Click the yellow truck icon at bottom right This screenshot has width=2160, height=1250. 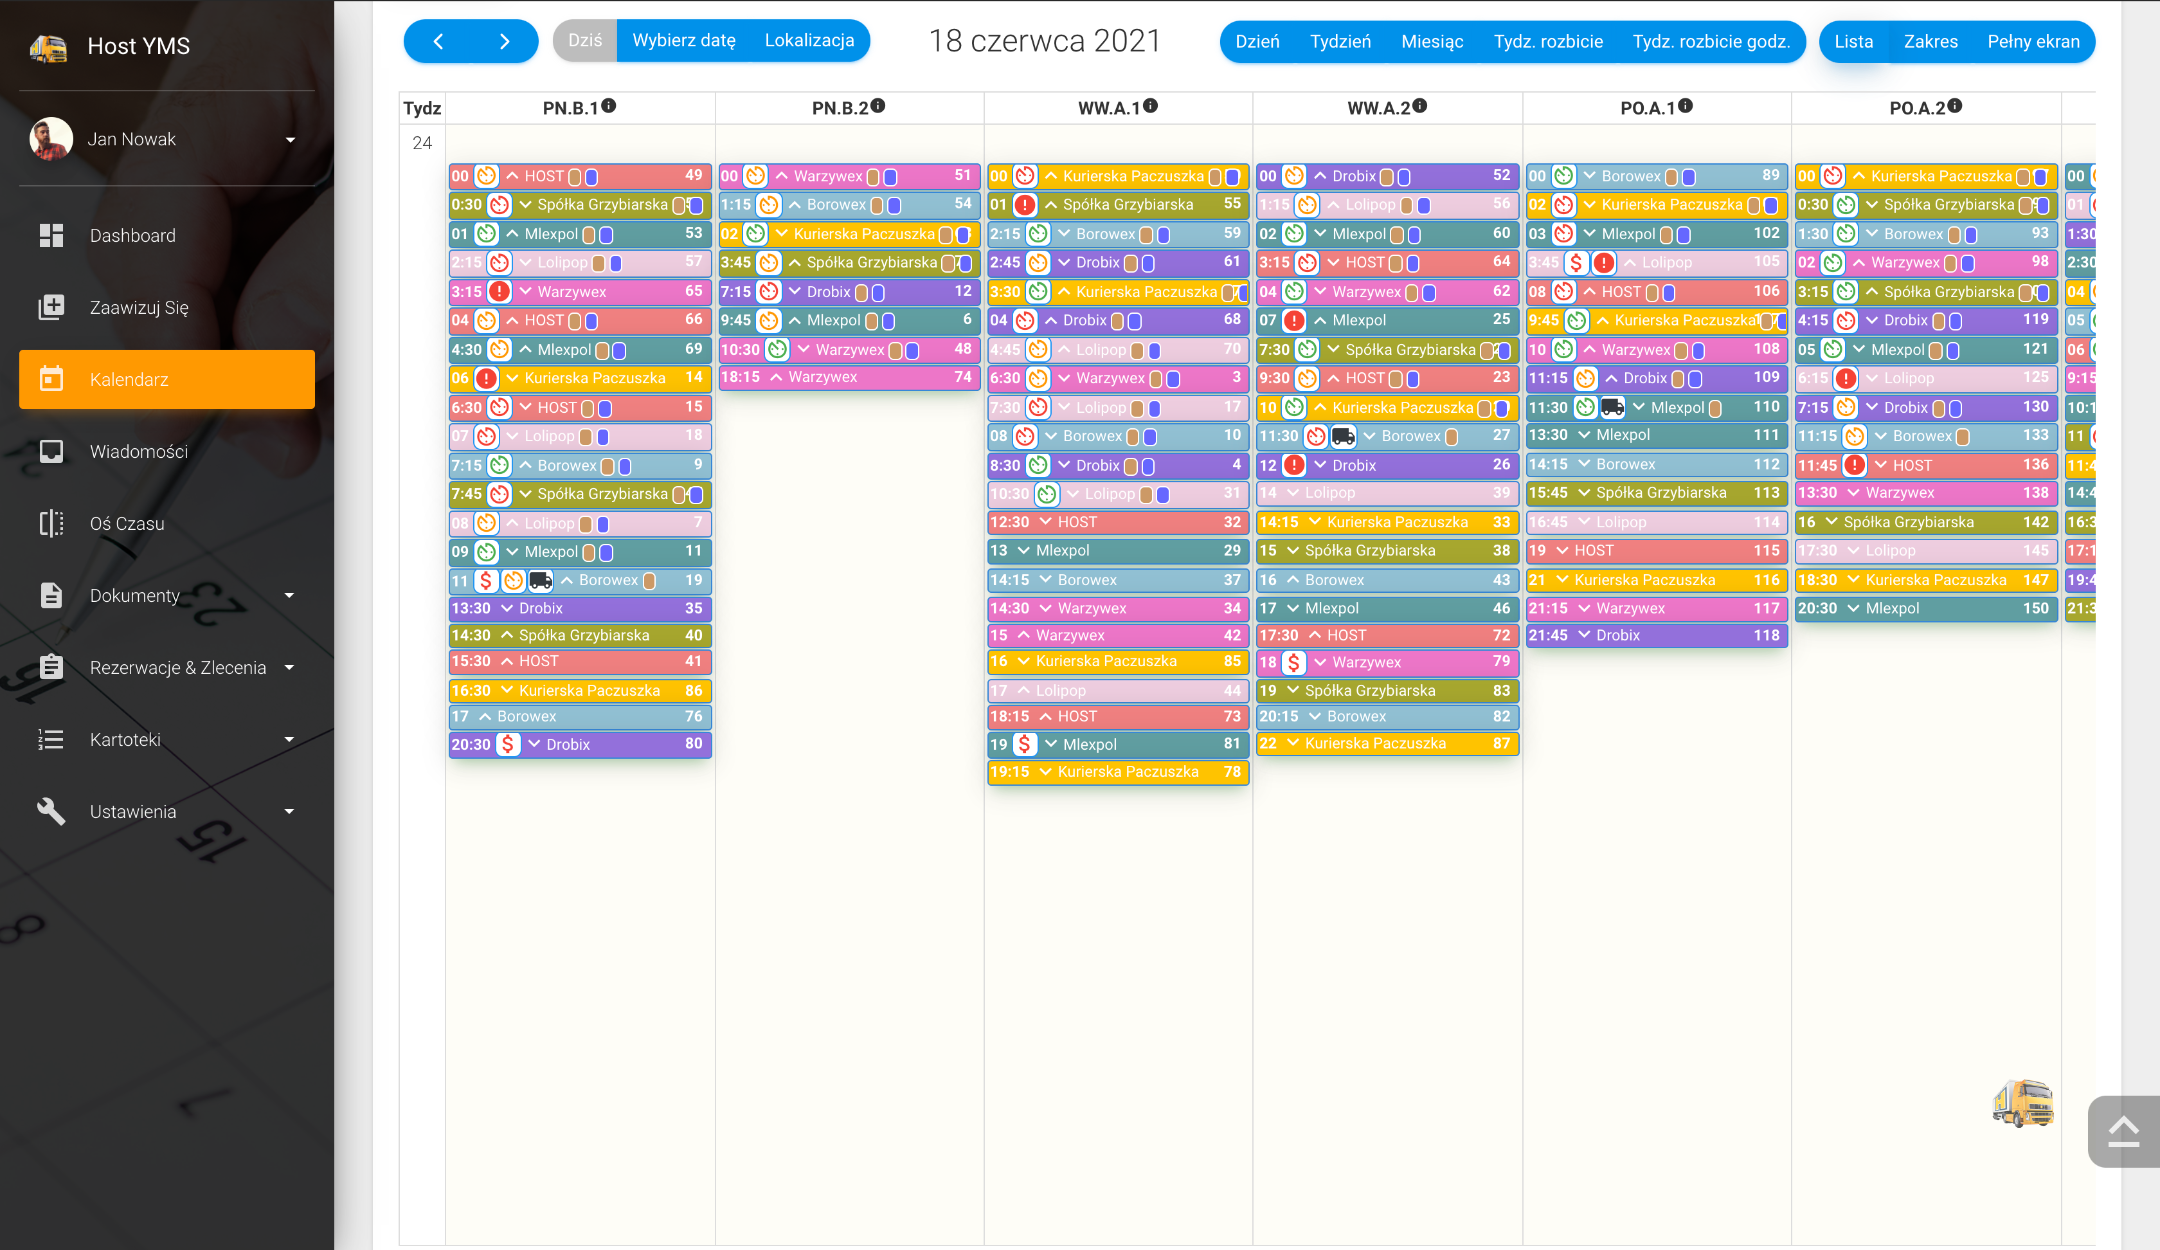click(x=2023, y=1103)
